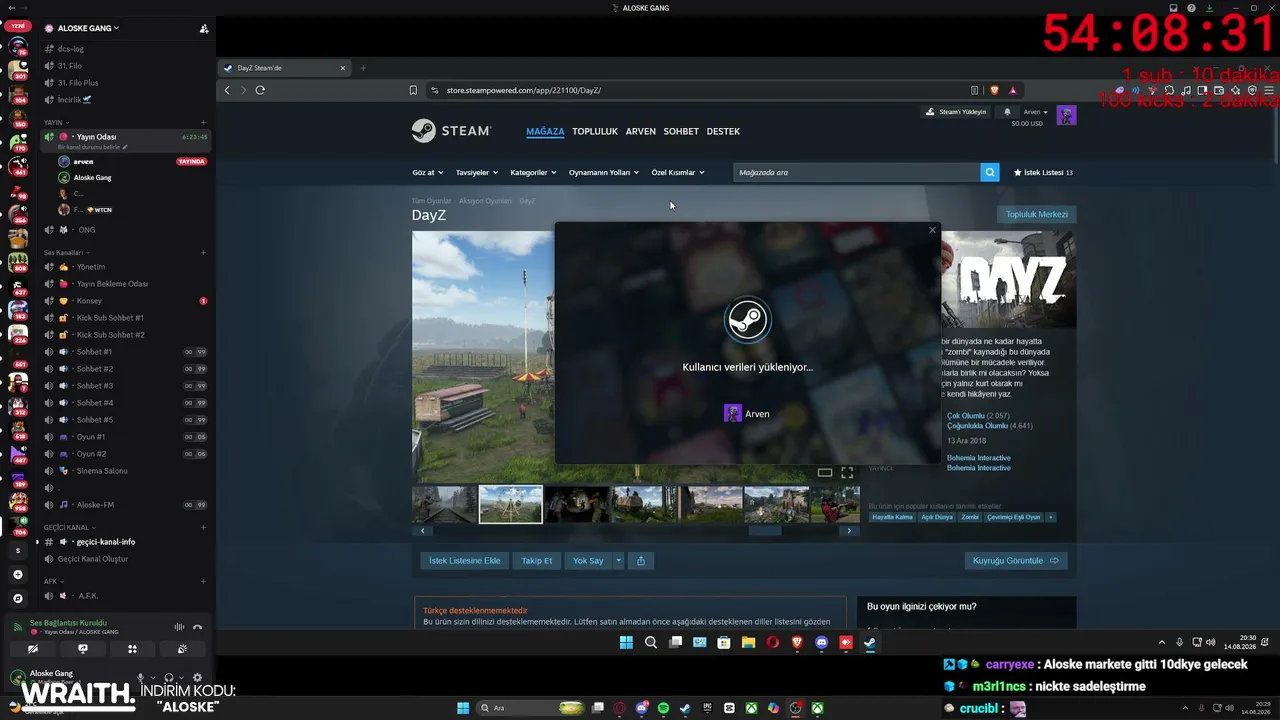Click the Hayatta Kalma tag

892,518
